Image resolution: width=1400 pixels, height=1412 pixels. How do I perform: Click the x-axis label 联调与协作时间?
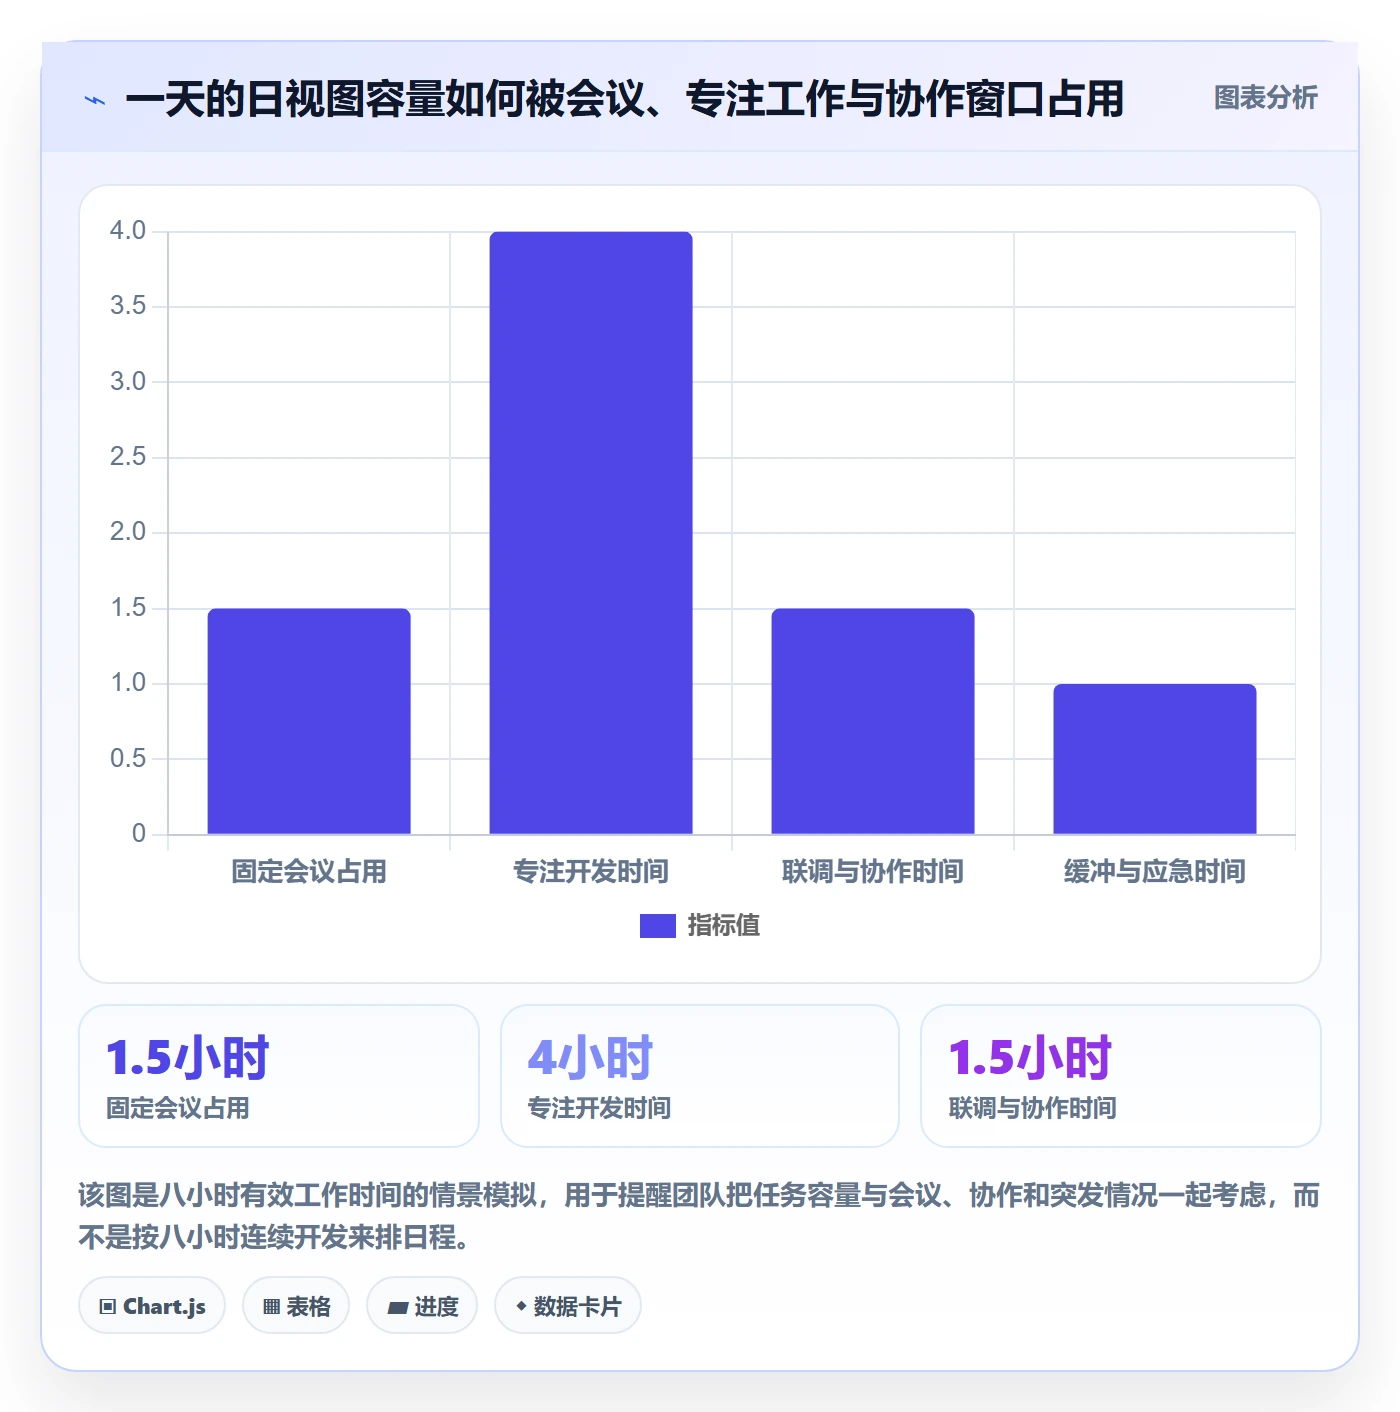(x=873, y=872)
